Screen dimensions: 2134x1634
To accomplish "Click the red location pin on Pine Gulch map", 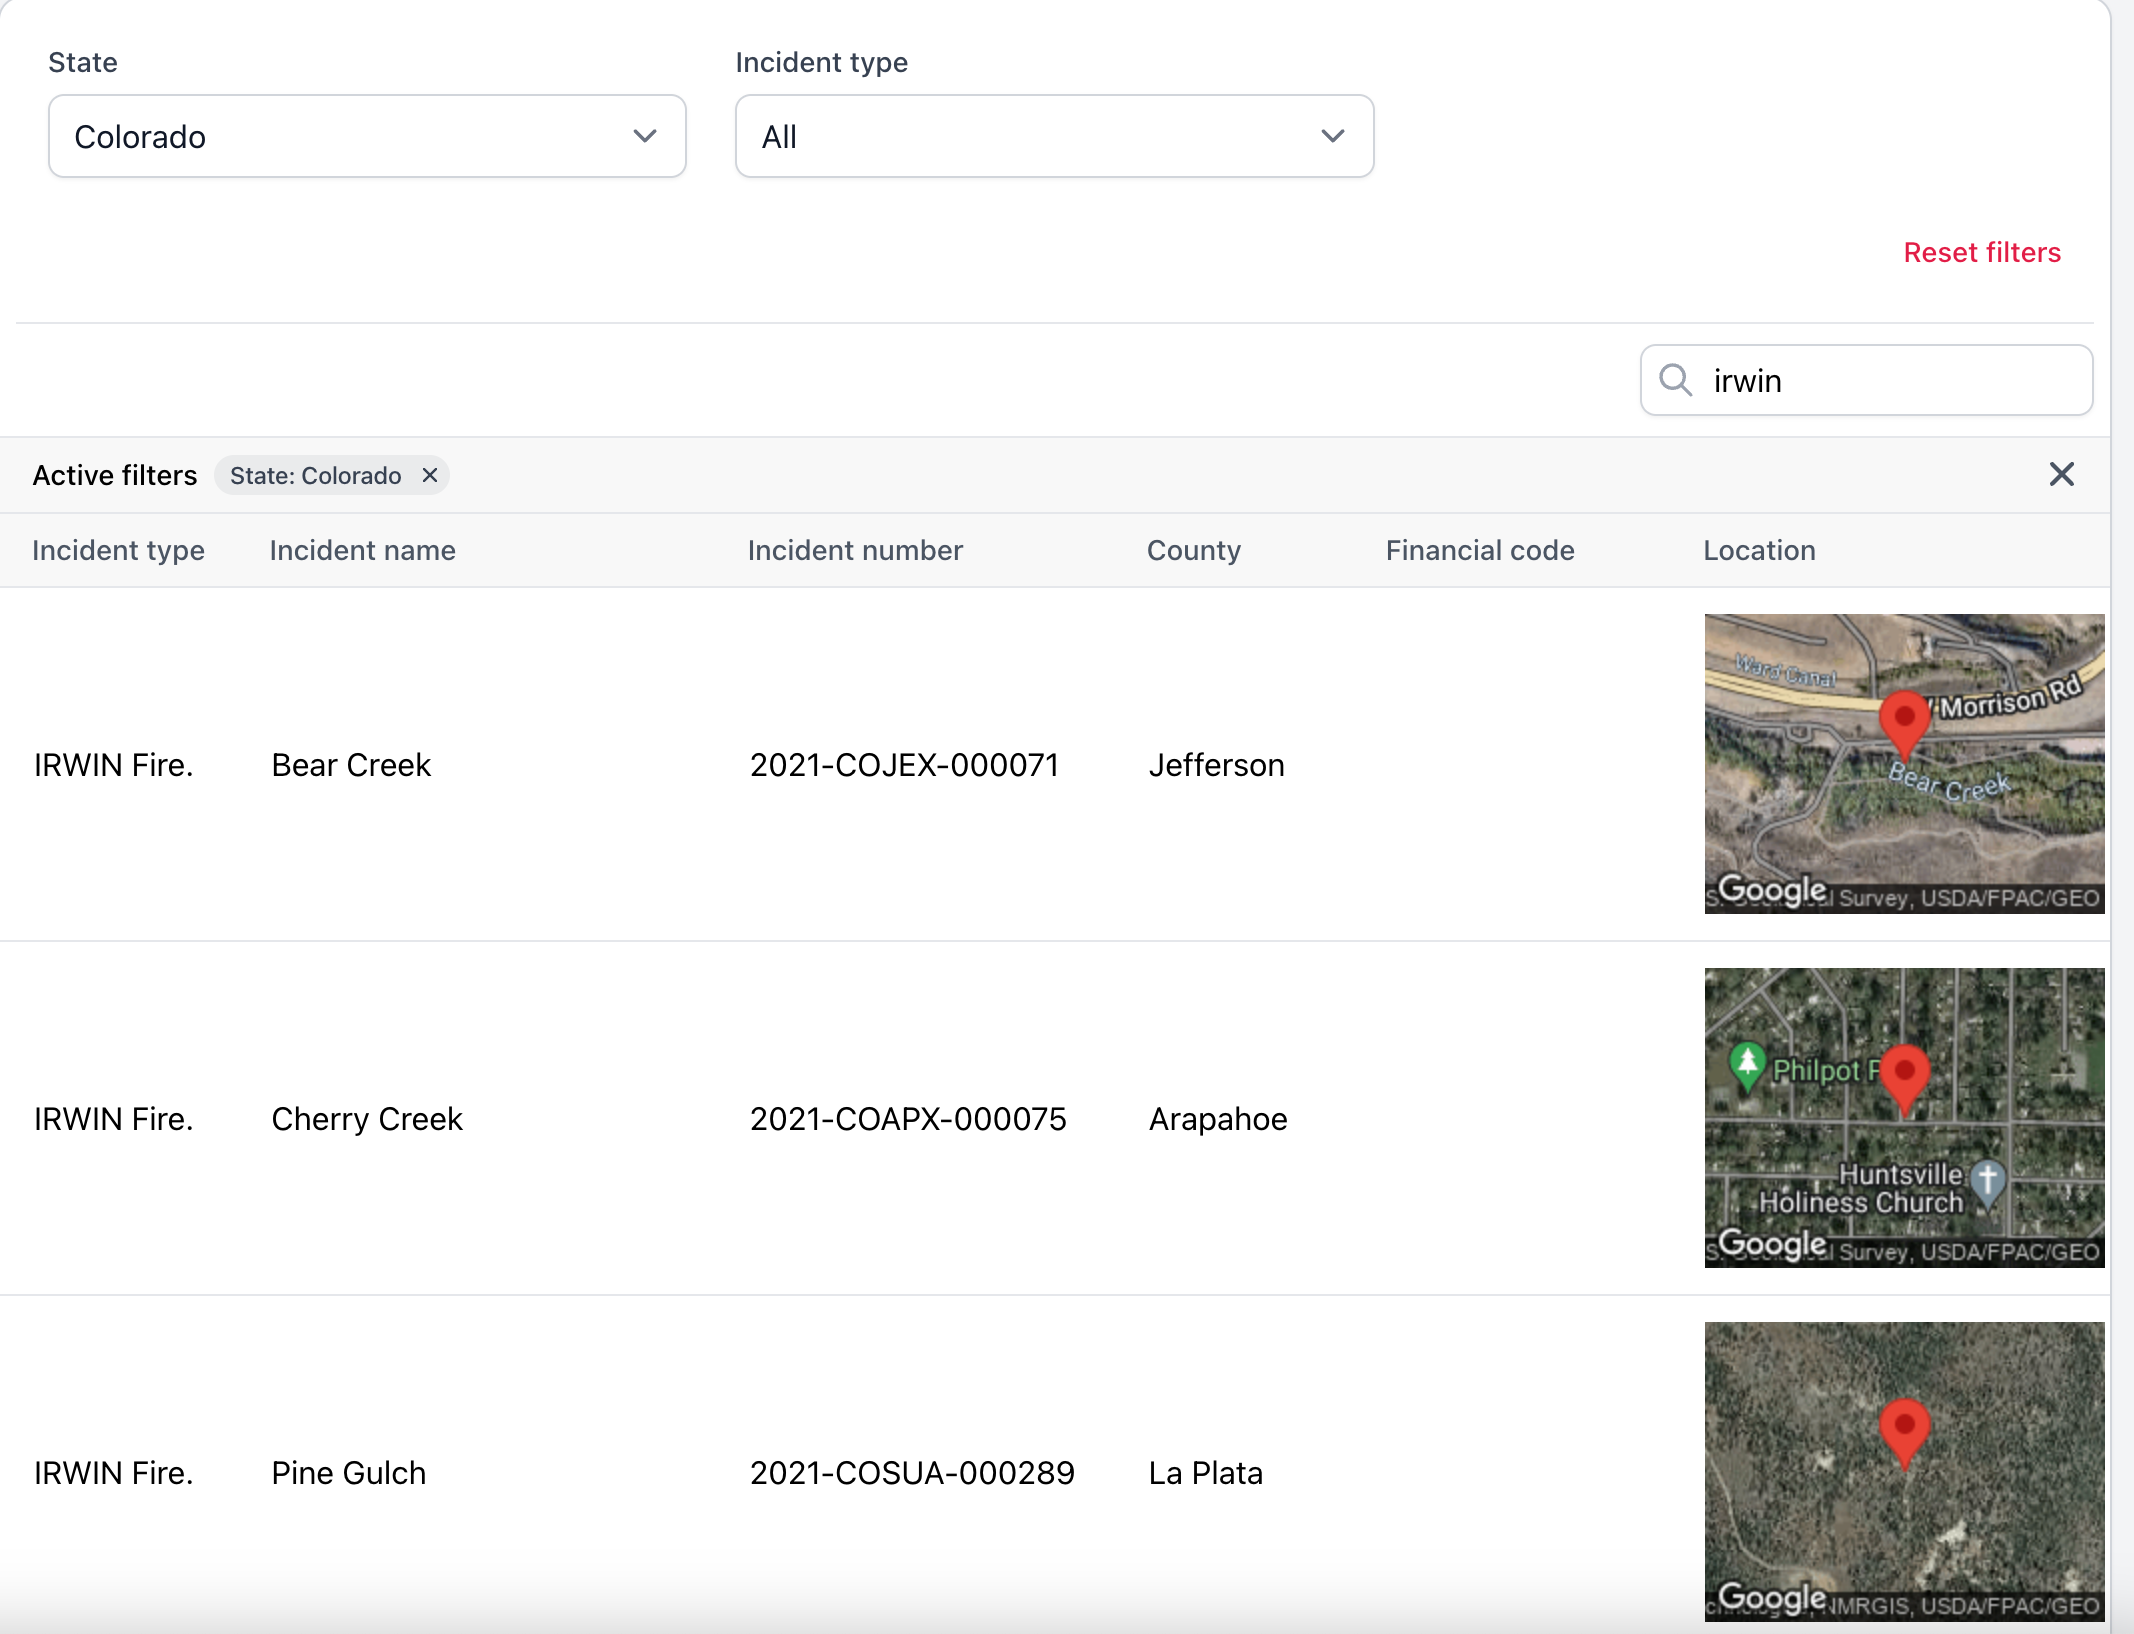I will [1904, 1428].
